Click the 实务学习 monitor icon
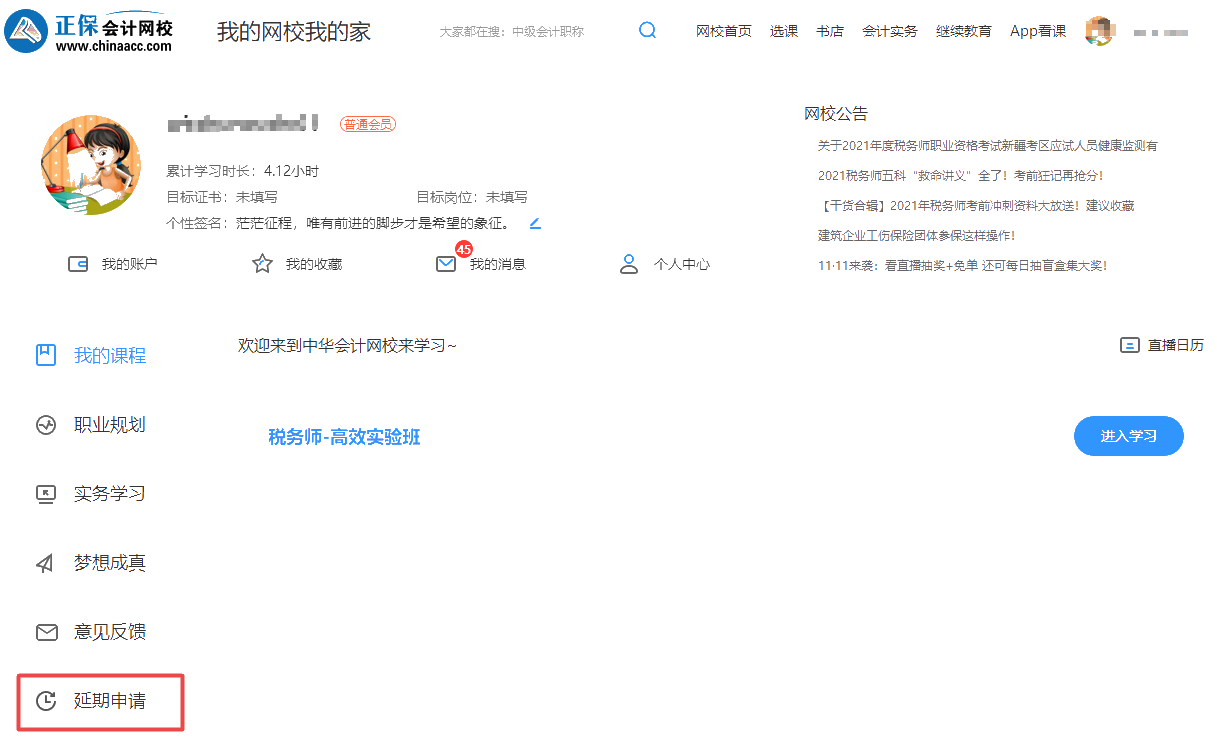The height and width of the screenshot is (752, 1217). pyautogui.click(x=46, y=493)
